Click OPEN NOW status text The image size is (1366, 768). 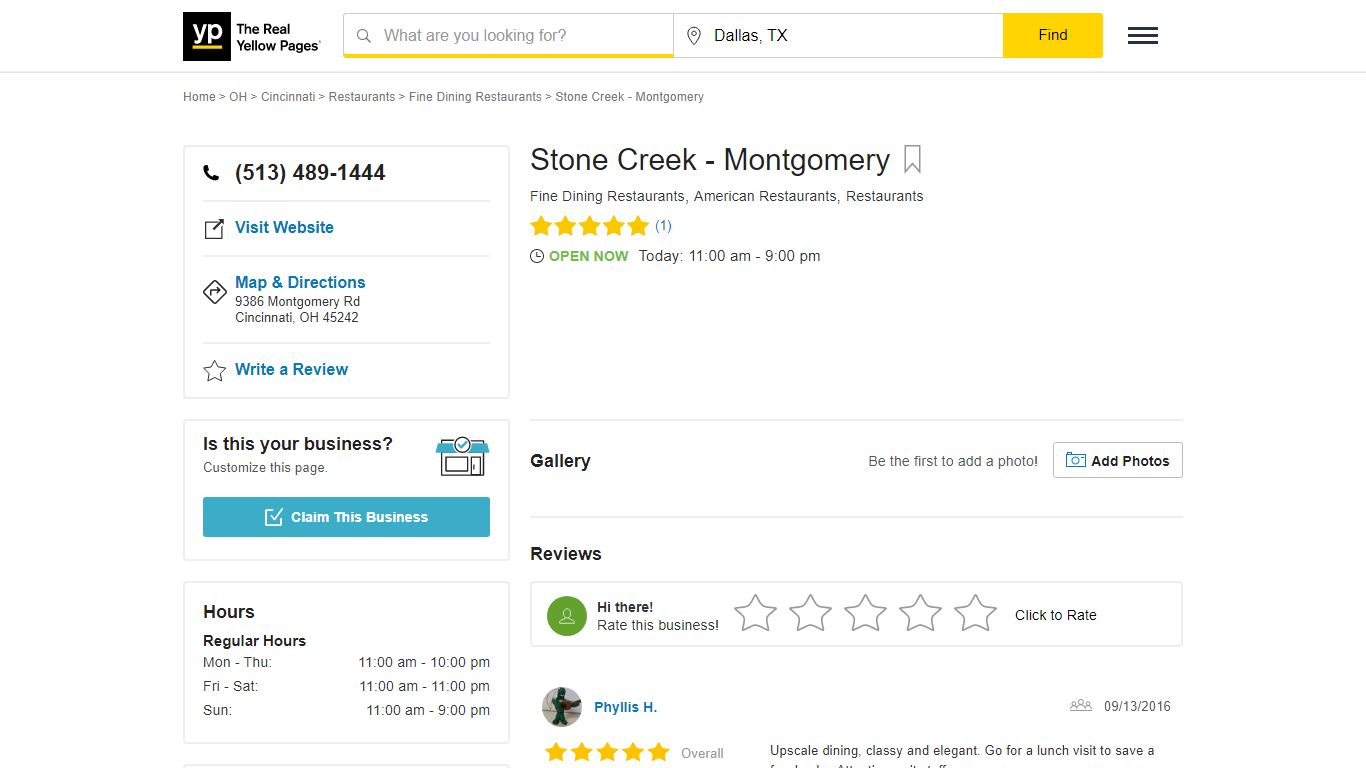589,256
